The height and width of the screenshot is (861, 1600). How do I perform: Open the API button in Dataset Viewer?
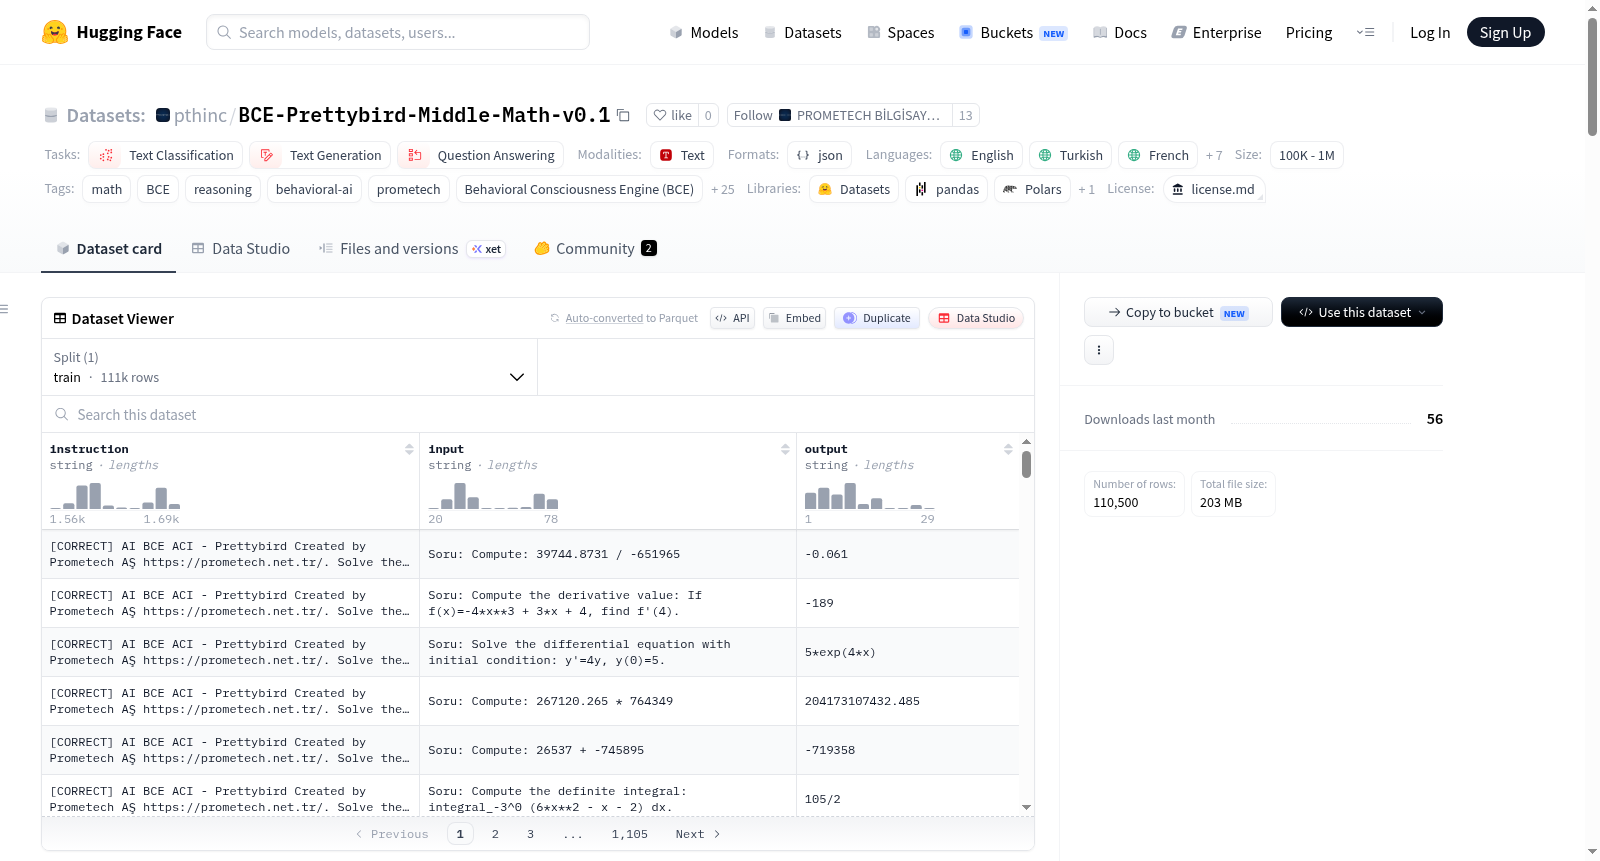(732, 318)
